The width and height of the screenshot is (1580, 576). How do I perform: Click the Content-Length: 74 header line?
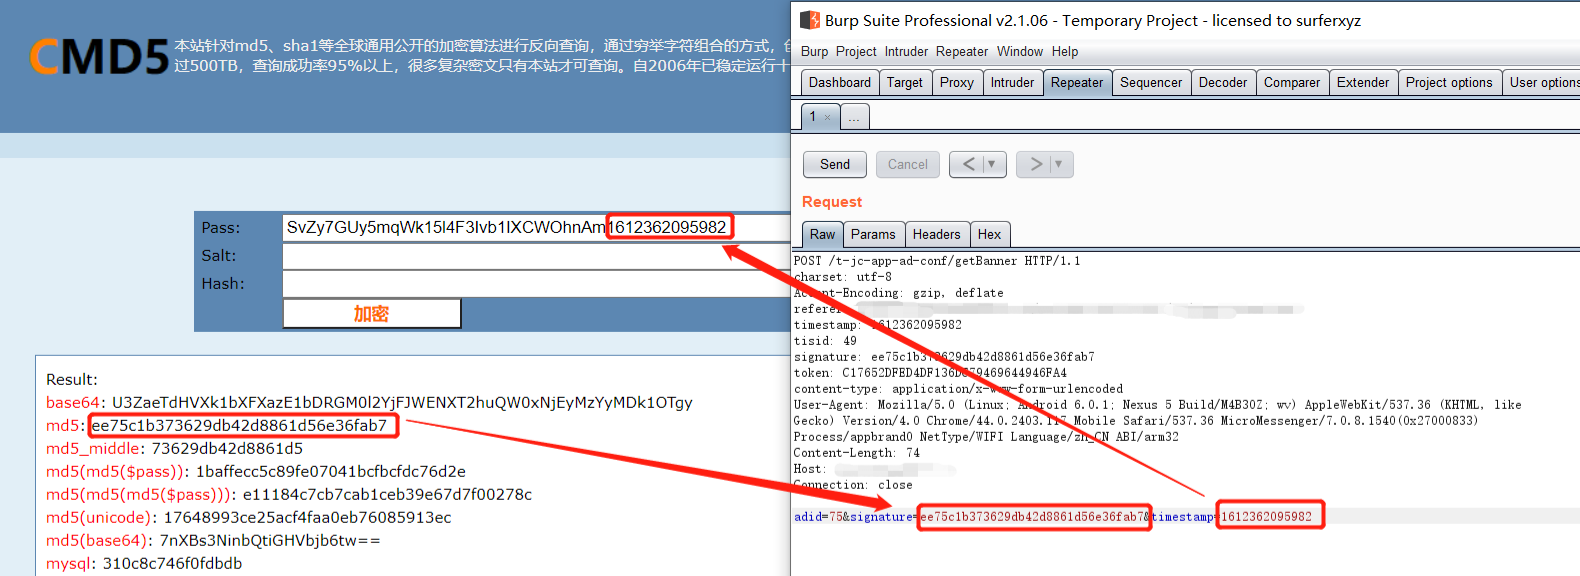[x=857, y=453]
